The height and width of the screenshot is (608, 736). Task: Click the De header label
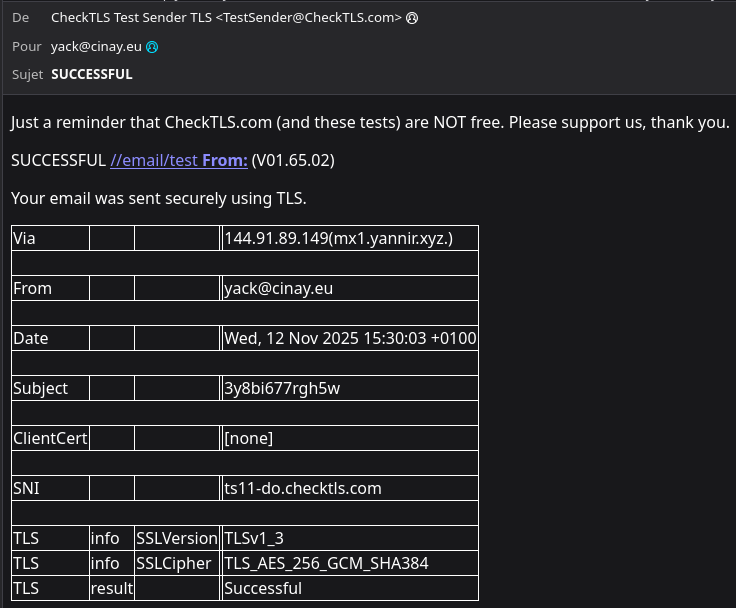pos(20,18)
